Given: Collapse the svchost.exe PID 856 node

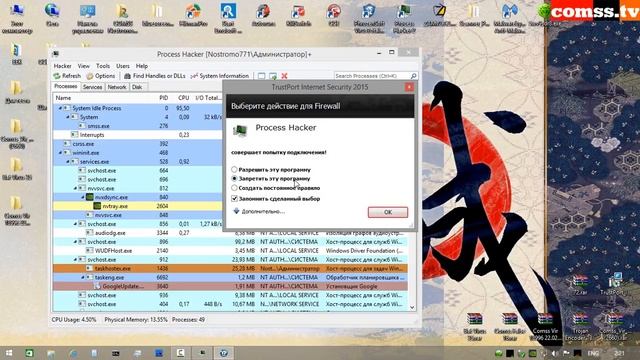Looking at the screenshot, I should point(75,224).
